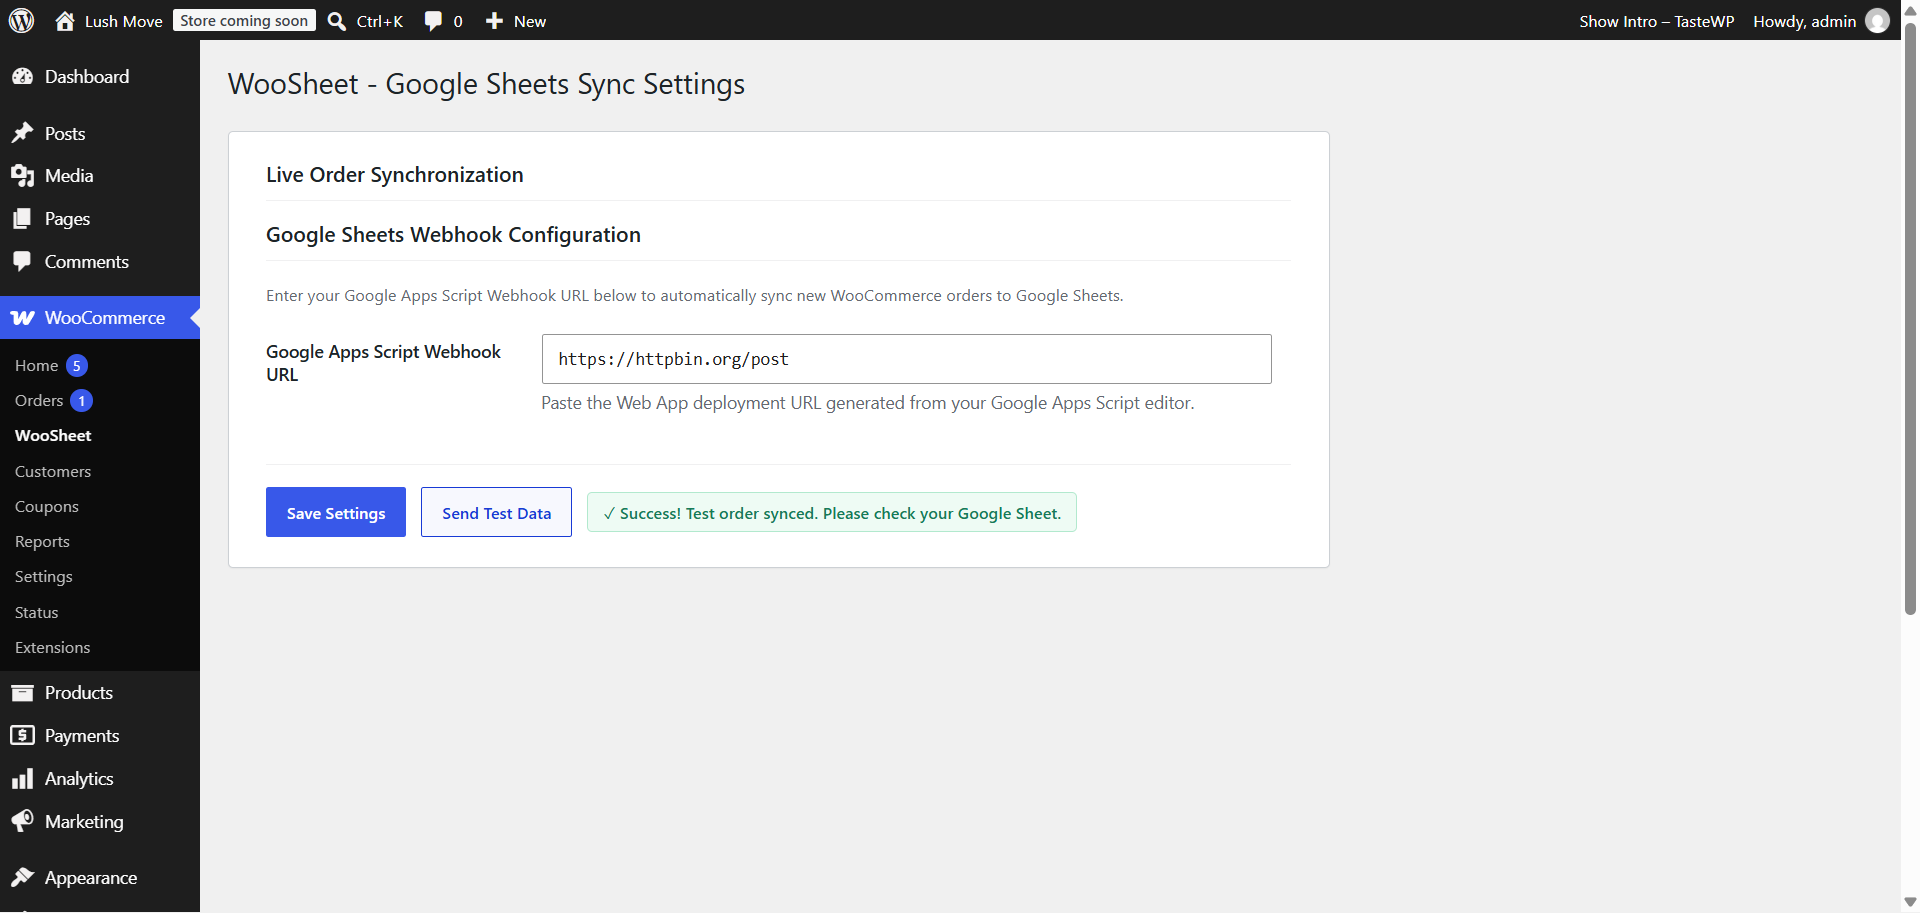Click the Live Order Synchronization heading

[395, 175]
